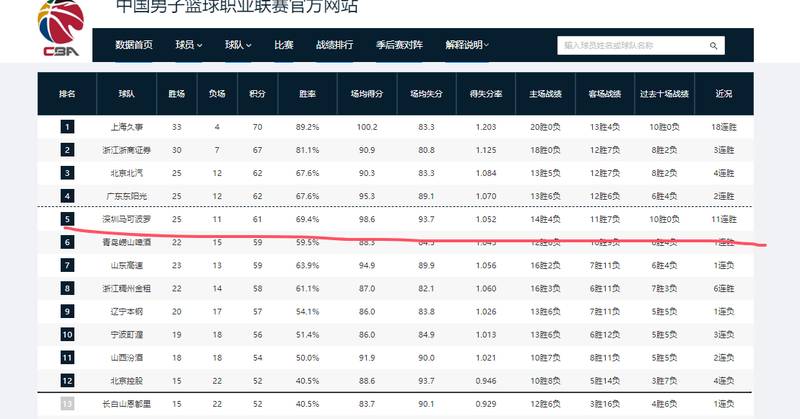Click the 100.2 points-per-game cell

[367, 127]
